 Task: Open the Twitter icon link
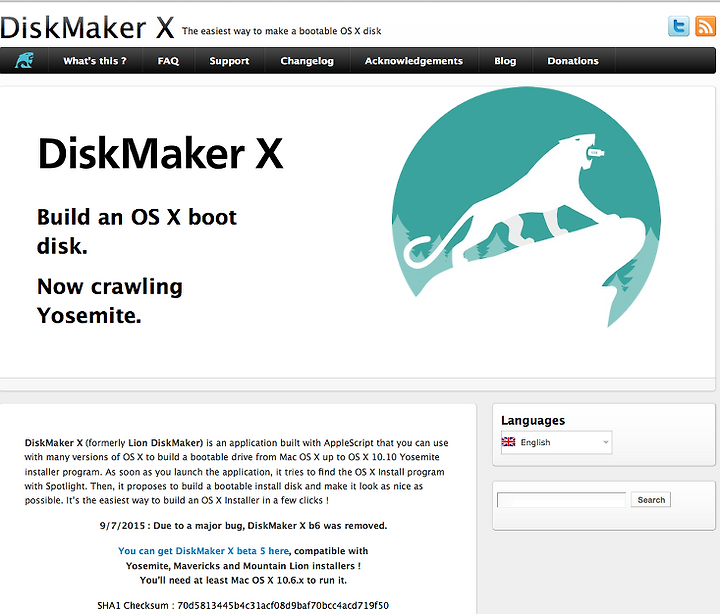coord(679,26)
